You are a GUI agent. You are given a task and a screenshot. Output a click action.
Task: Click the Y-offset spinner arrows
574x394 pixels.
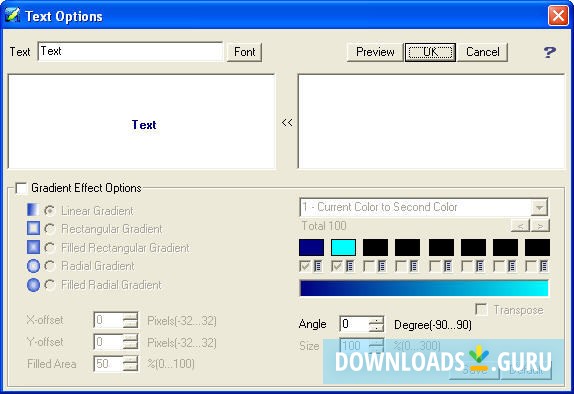tap(130, 342)
